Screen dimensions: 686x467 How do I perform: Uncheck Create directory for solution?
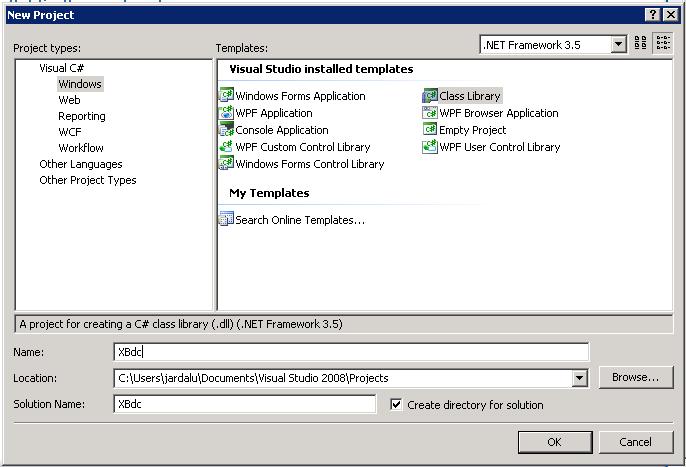pyautogui.click(x=396, y=404)
